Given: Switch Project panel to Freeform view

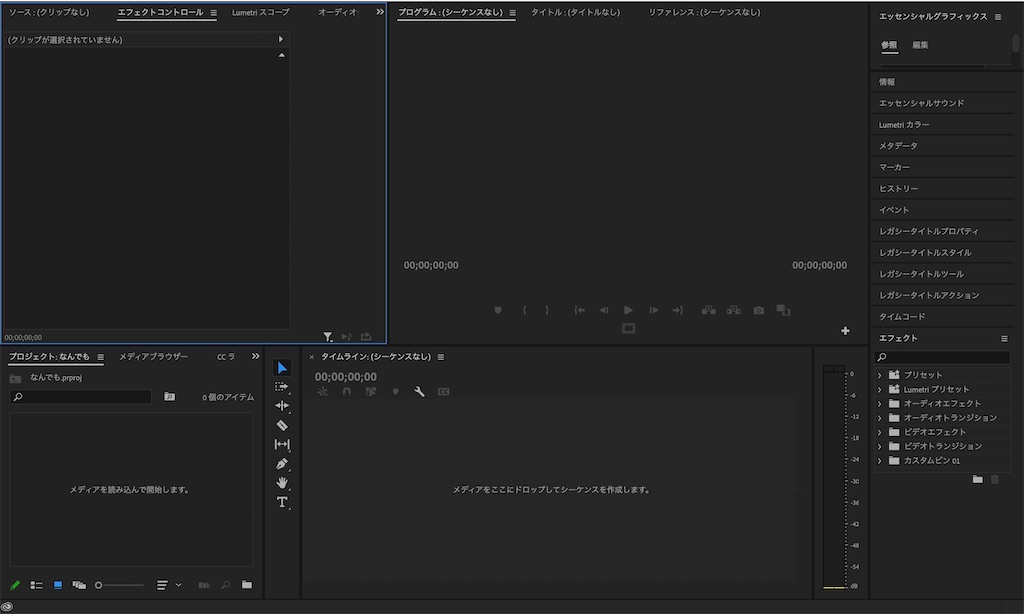Looking at the screenshot, I should click(x=79, y=585).
